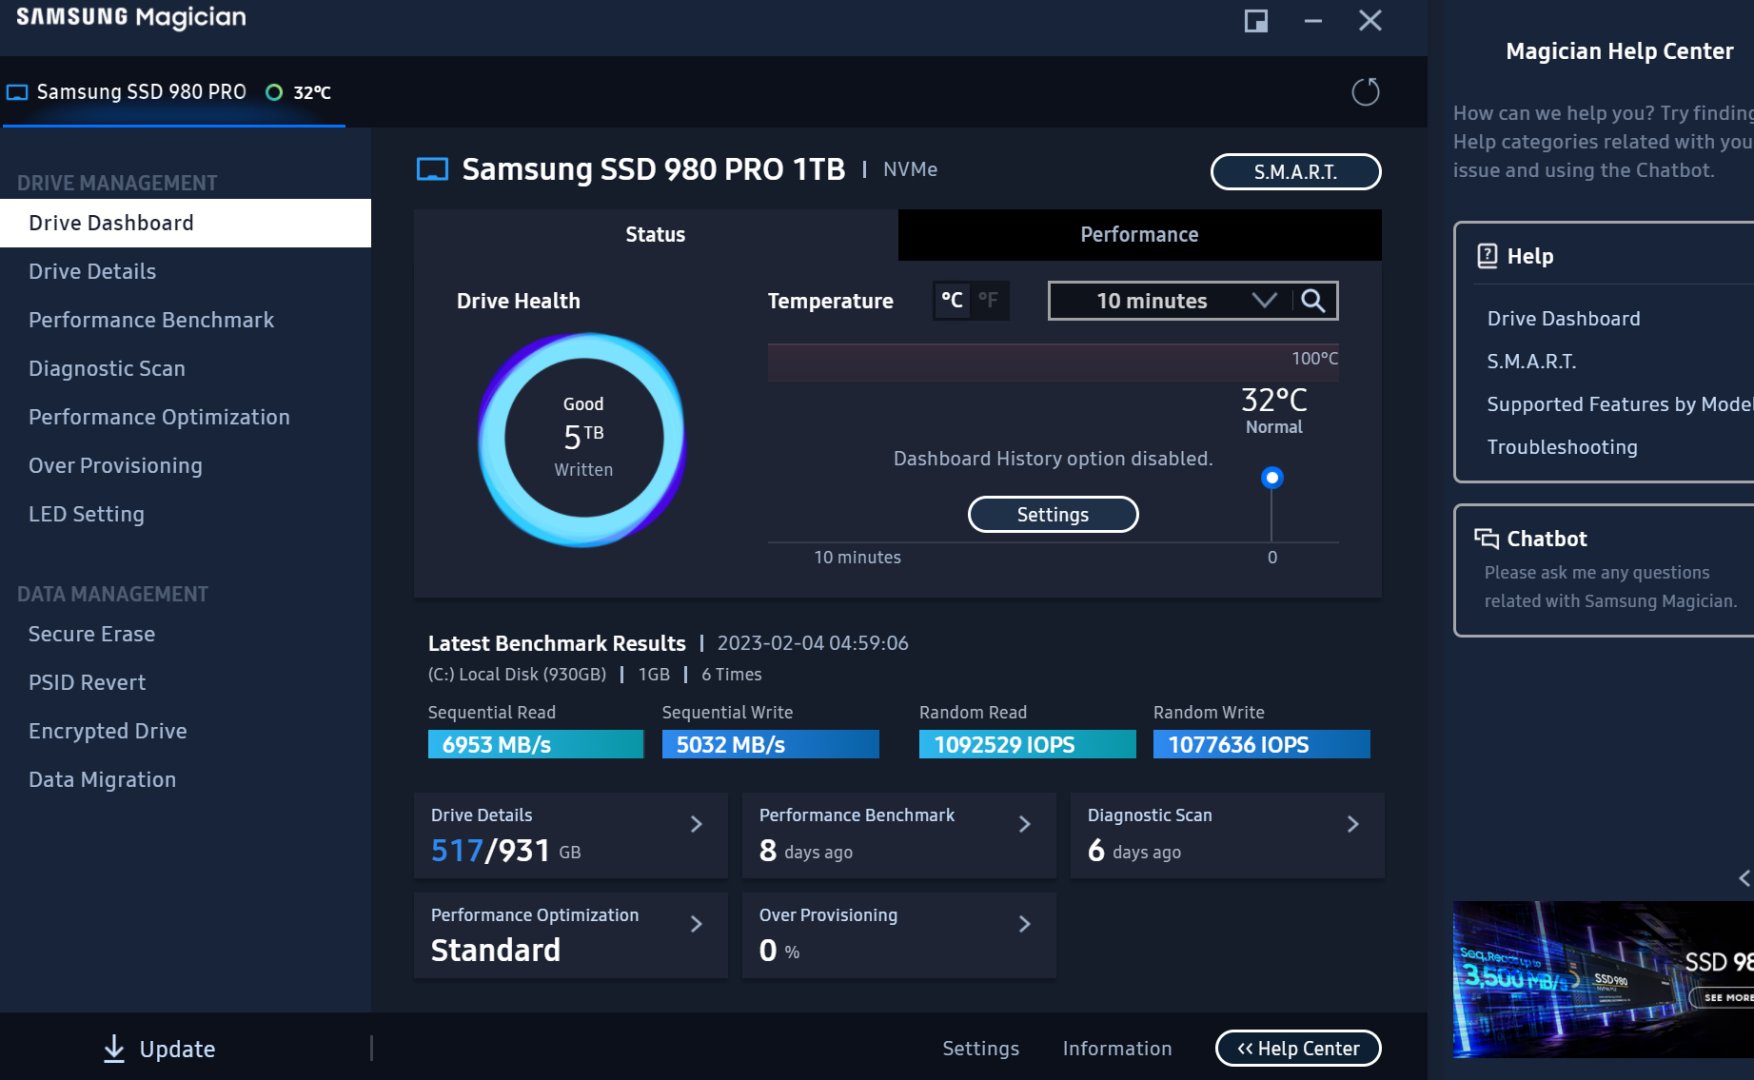Select Over Provisioning in the sidebar

tap(186, 466)
